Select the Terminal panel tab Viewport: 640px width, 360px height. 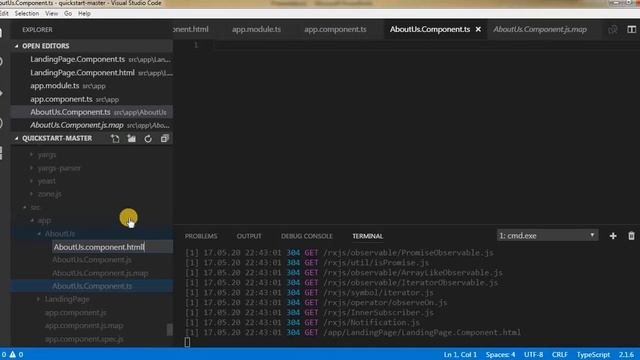tap(367, 236)
